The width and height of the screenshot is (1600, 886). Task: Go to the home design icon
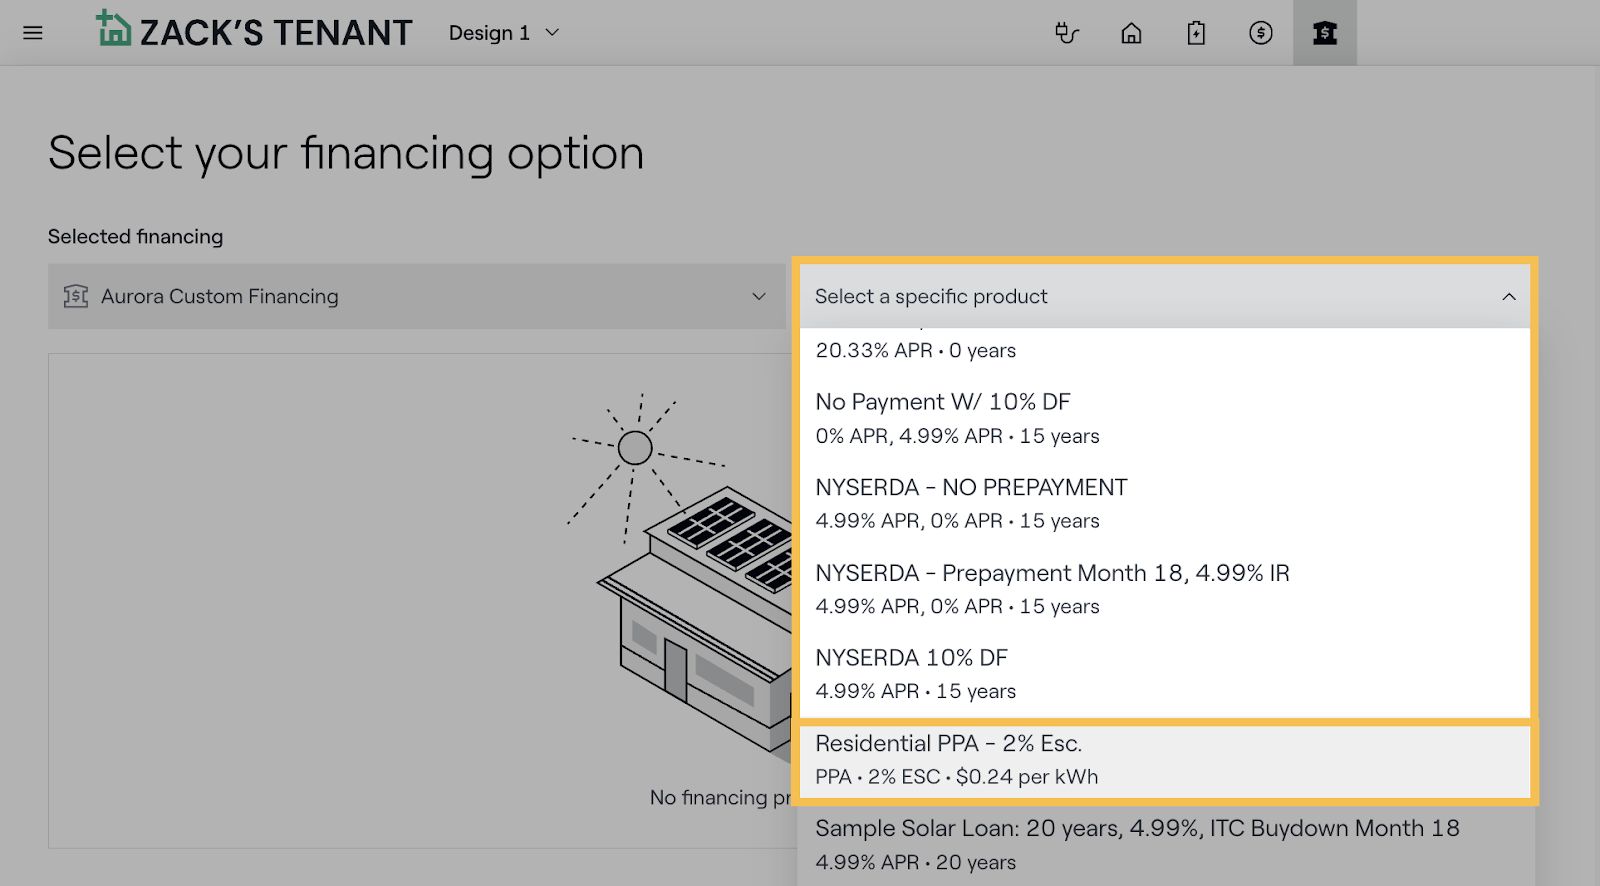[1131, 33]
